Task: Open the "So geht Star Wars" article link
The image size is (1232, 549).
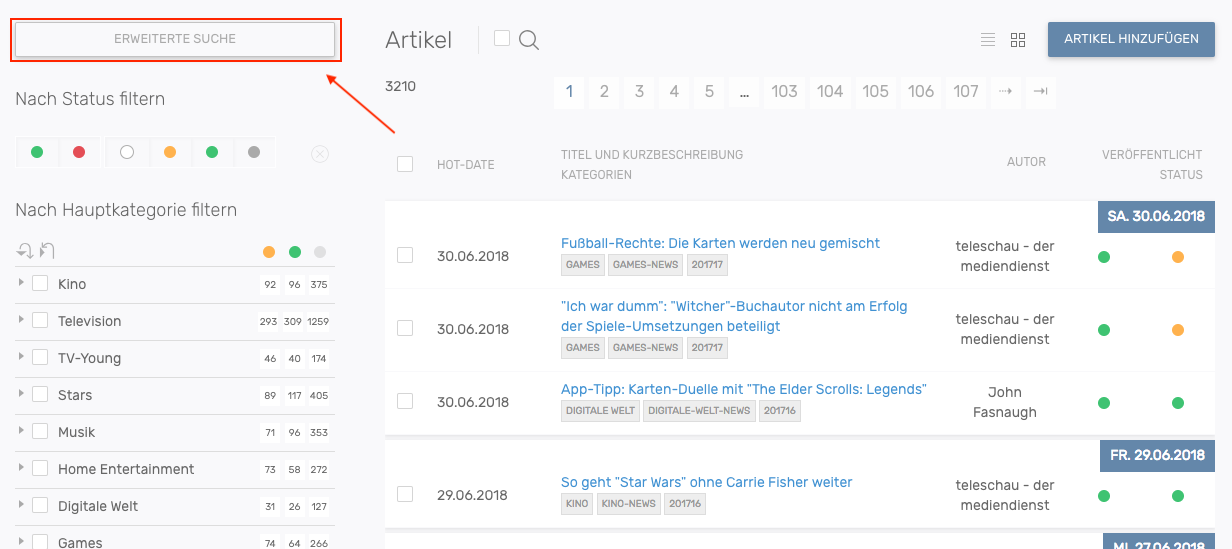Action: click(706, 482)
